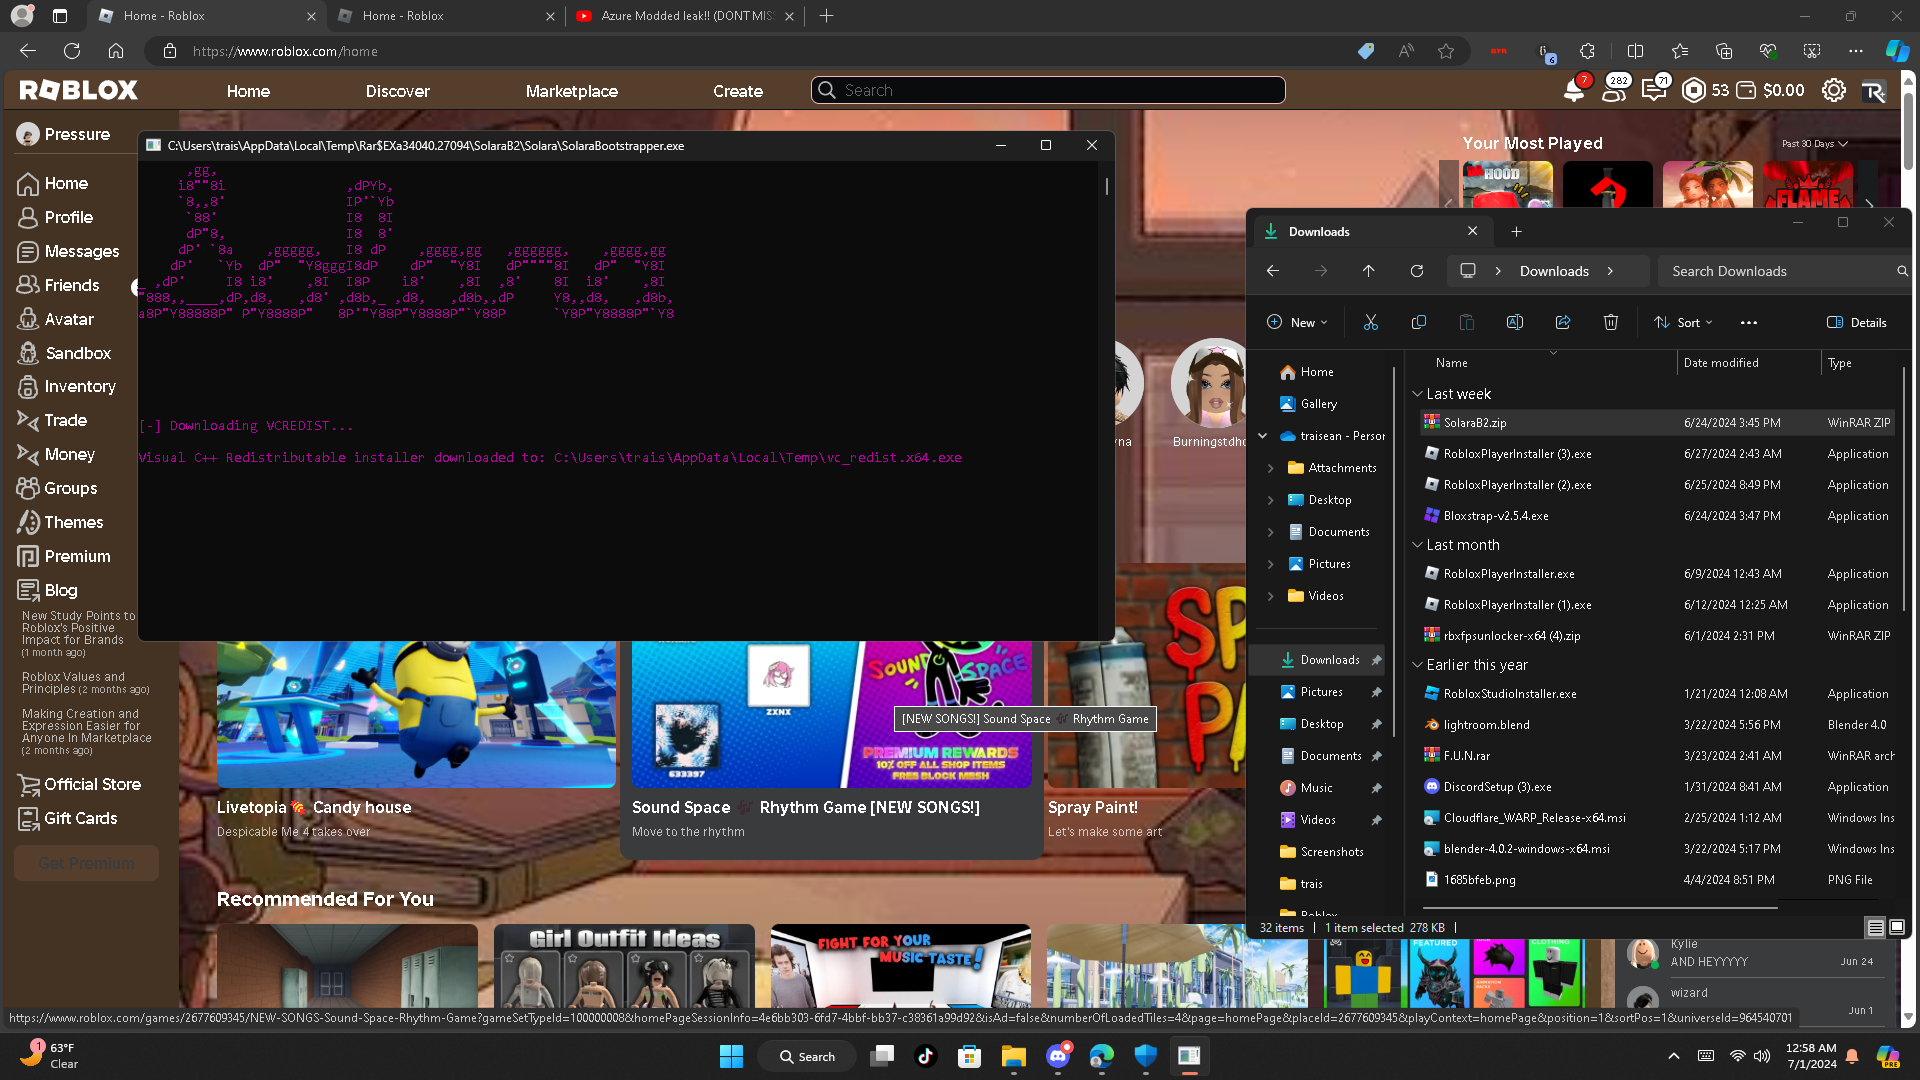This screenshot has height=1080, width=1920.
Task: Switch Explorer to details list view
Action: [x=1875, y=927]
